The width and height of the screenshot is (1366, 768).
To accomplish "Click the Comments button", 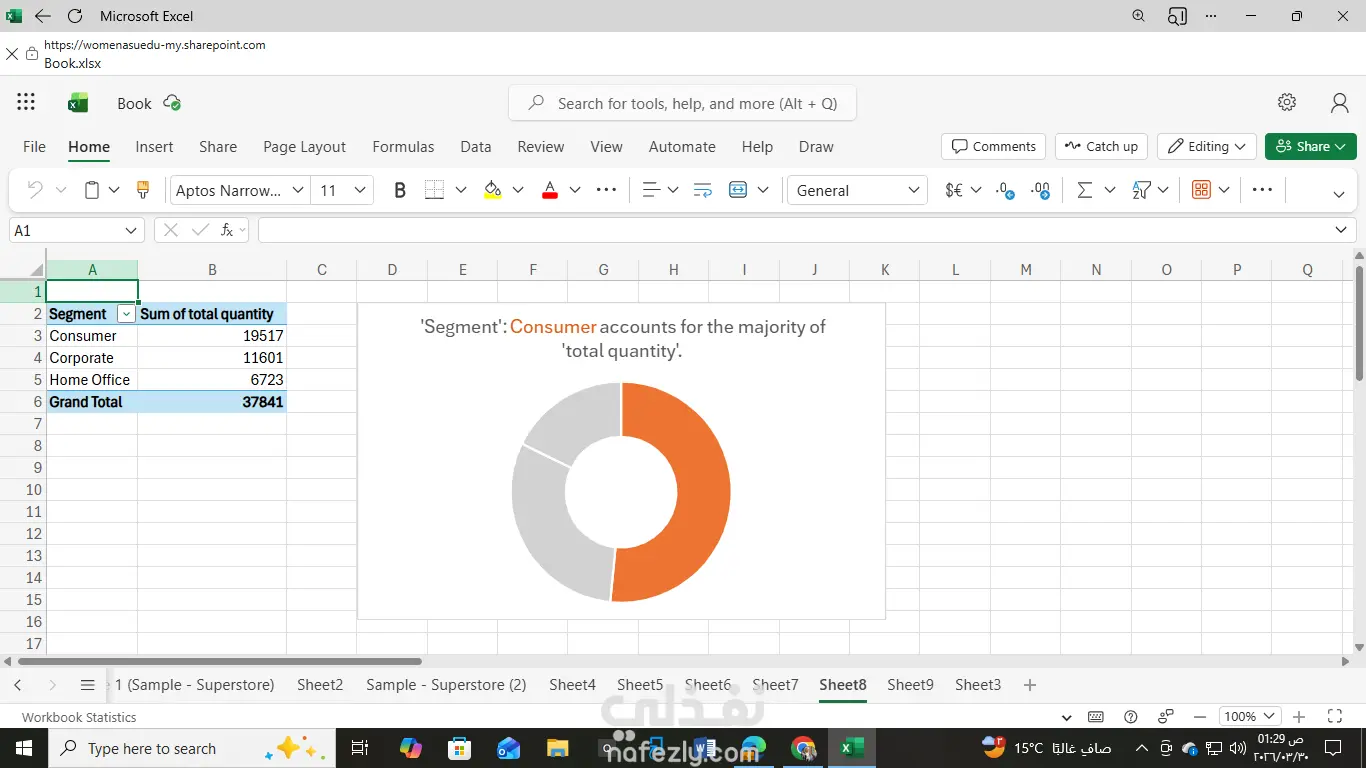I will [x=993, y=146].
